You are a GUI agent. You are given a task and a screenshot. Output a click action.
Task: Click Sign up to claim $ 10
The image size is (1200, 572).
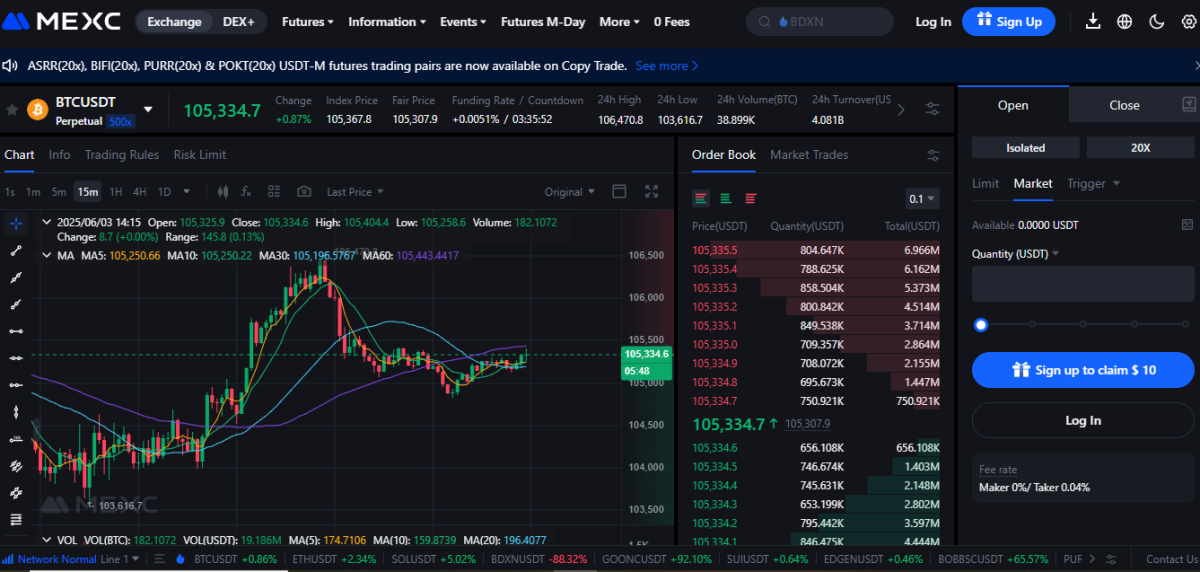coord(1083,370)
